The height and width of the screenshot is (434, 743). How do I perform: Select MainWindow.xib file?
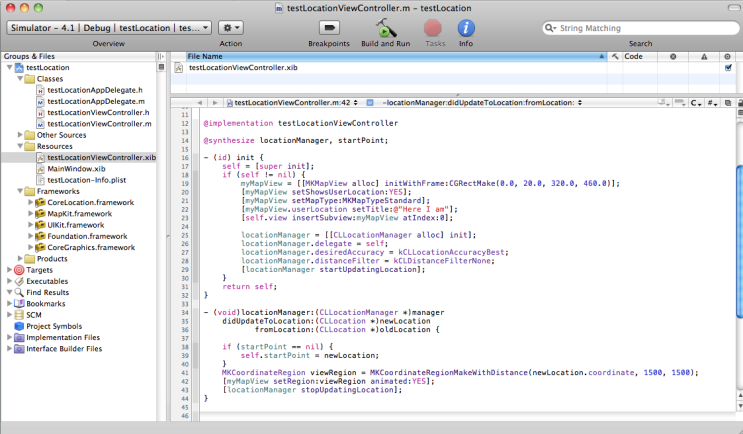tap(76, 169)
